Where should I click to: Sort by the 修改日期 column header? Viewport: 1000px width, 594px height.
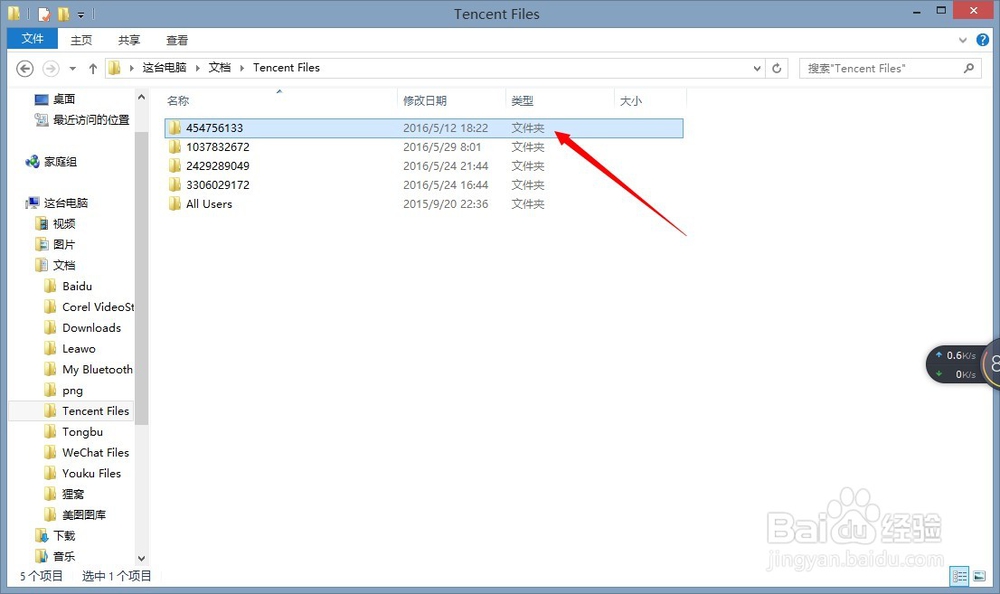[x=425, y=101]
